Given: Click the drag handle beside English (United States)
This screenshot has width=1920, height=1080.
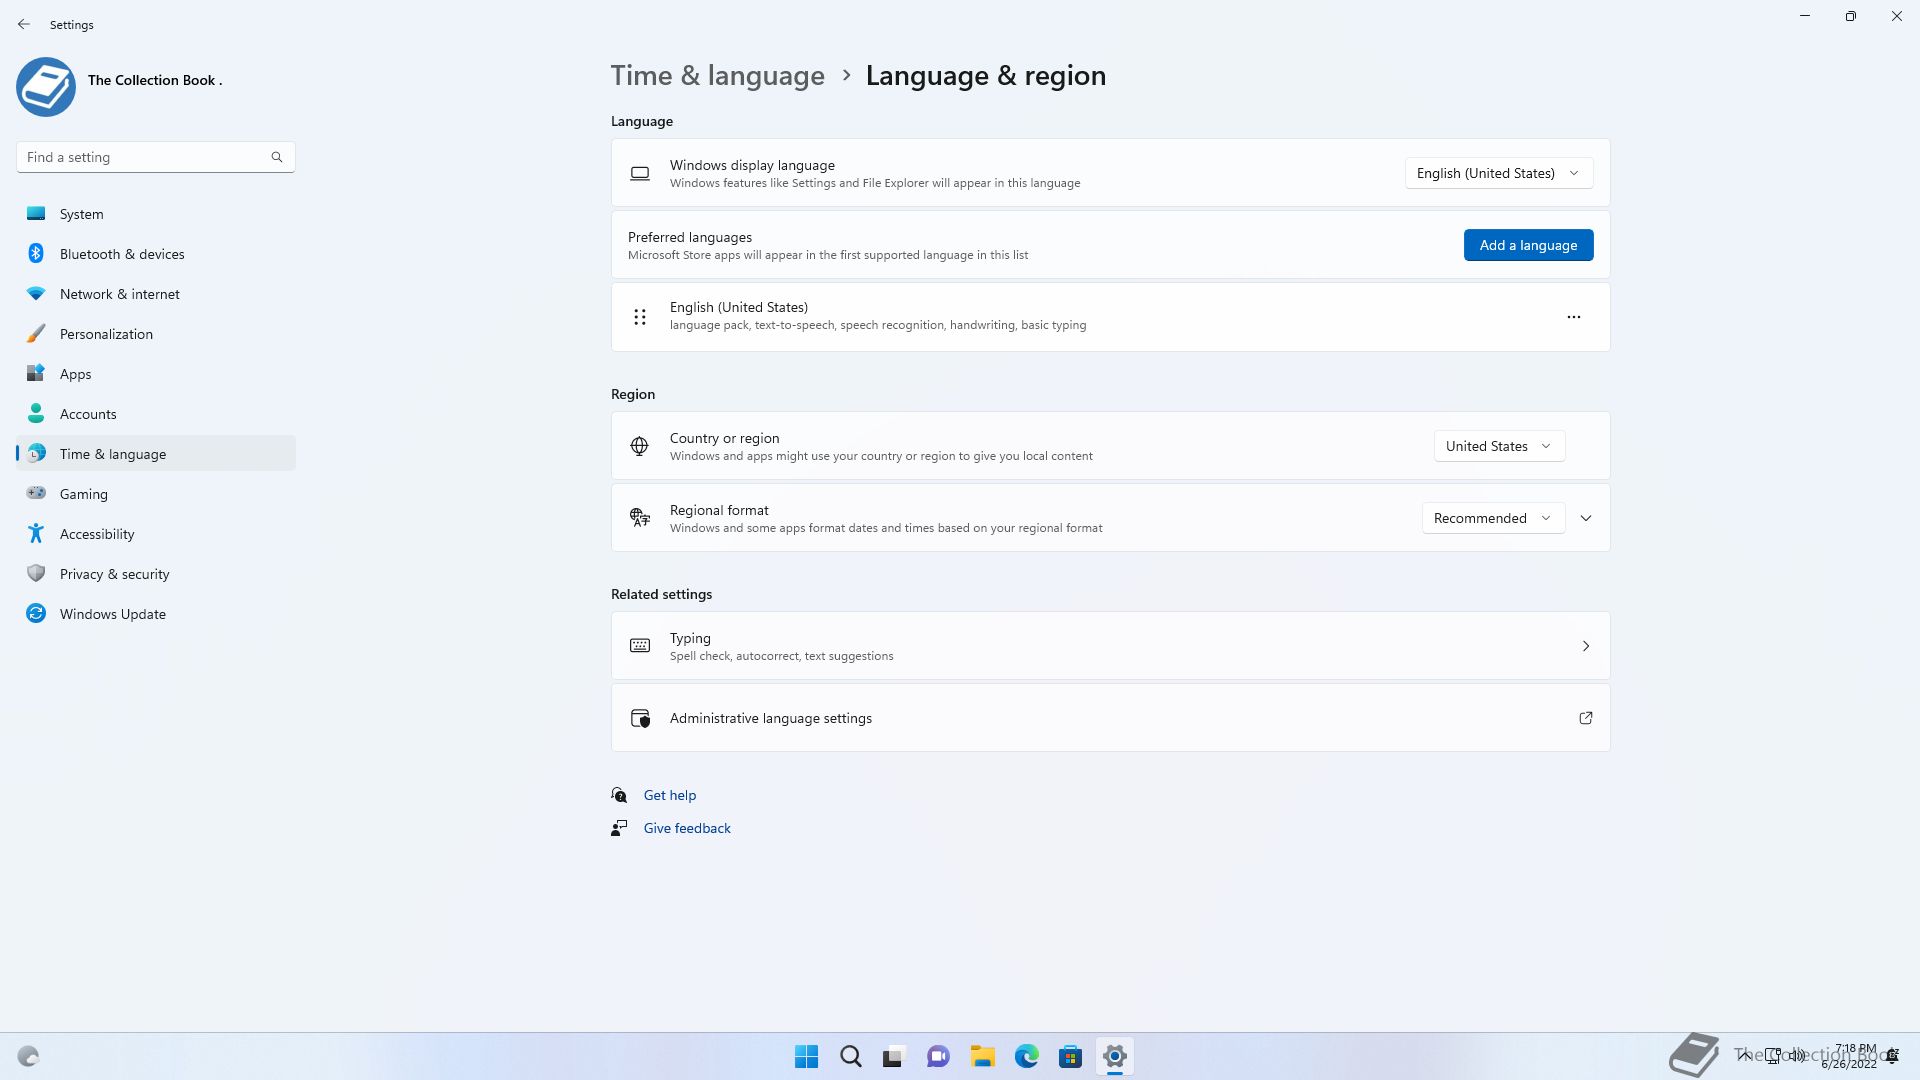Looking at the screenshot, I should point(640,317).
